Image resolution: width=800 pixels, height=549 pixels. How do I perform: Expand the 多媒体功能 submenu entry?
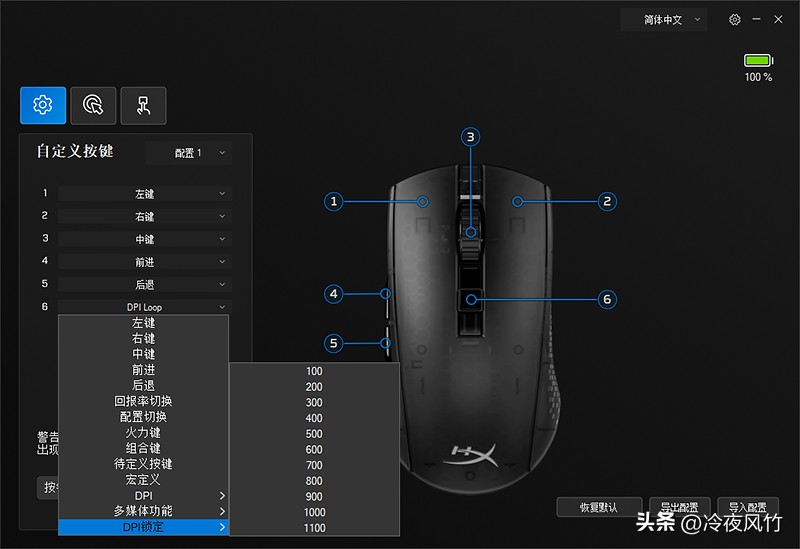coord(143,511)
